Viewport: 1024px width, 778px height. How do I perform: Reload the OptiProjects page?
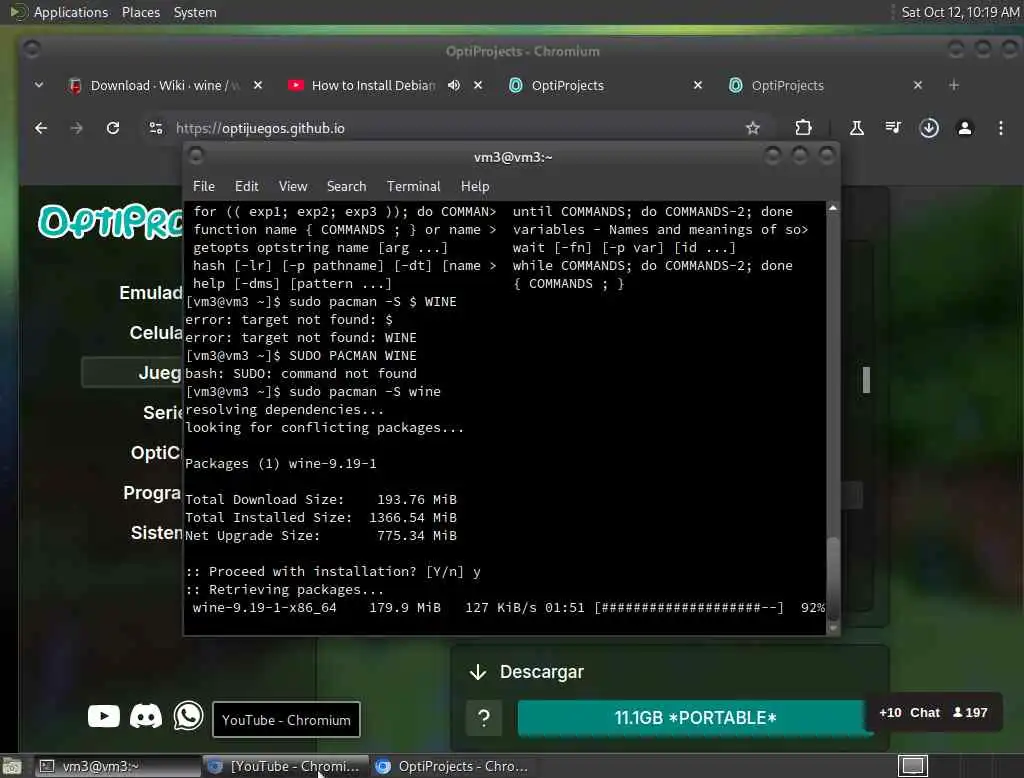coord(113,128)
